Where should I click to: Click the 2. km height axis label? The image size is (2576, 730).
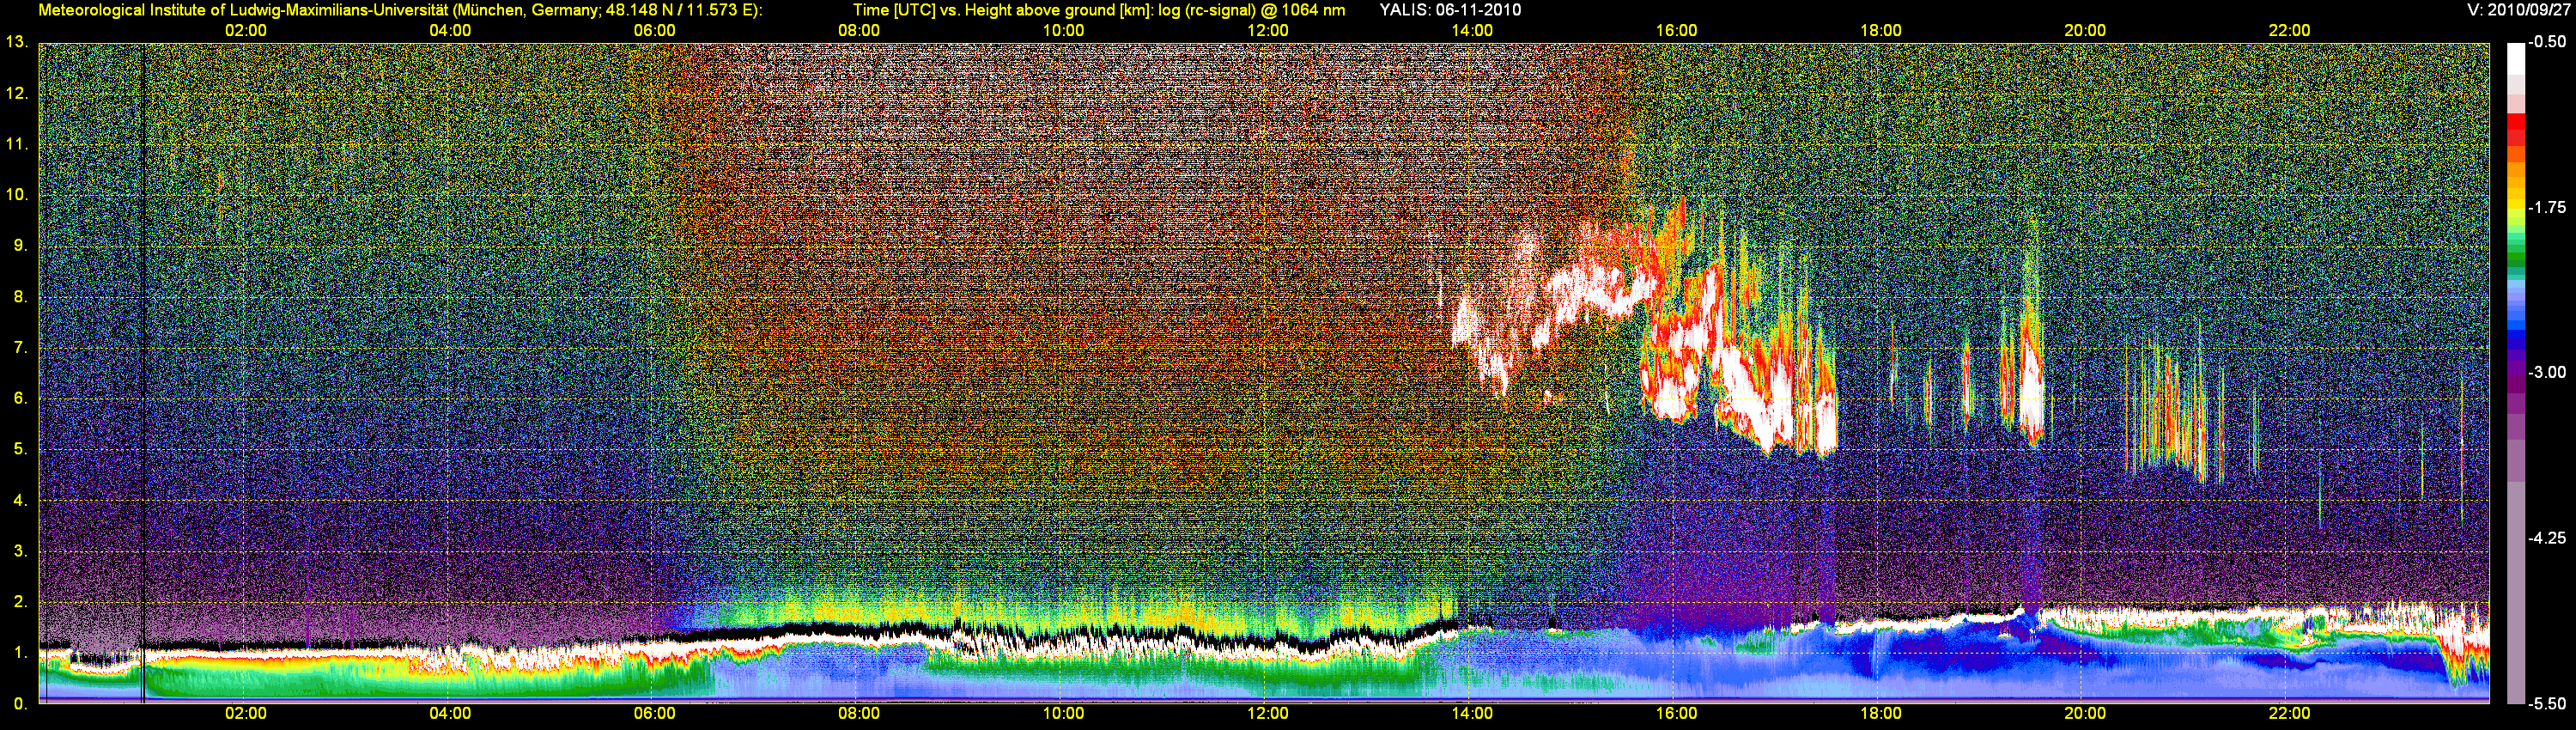20,602
